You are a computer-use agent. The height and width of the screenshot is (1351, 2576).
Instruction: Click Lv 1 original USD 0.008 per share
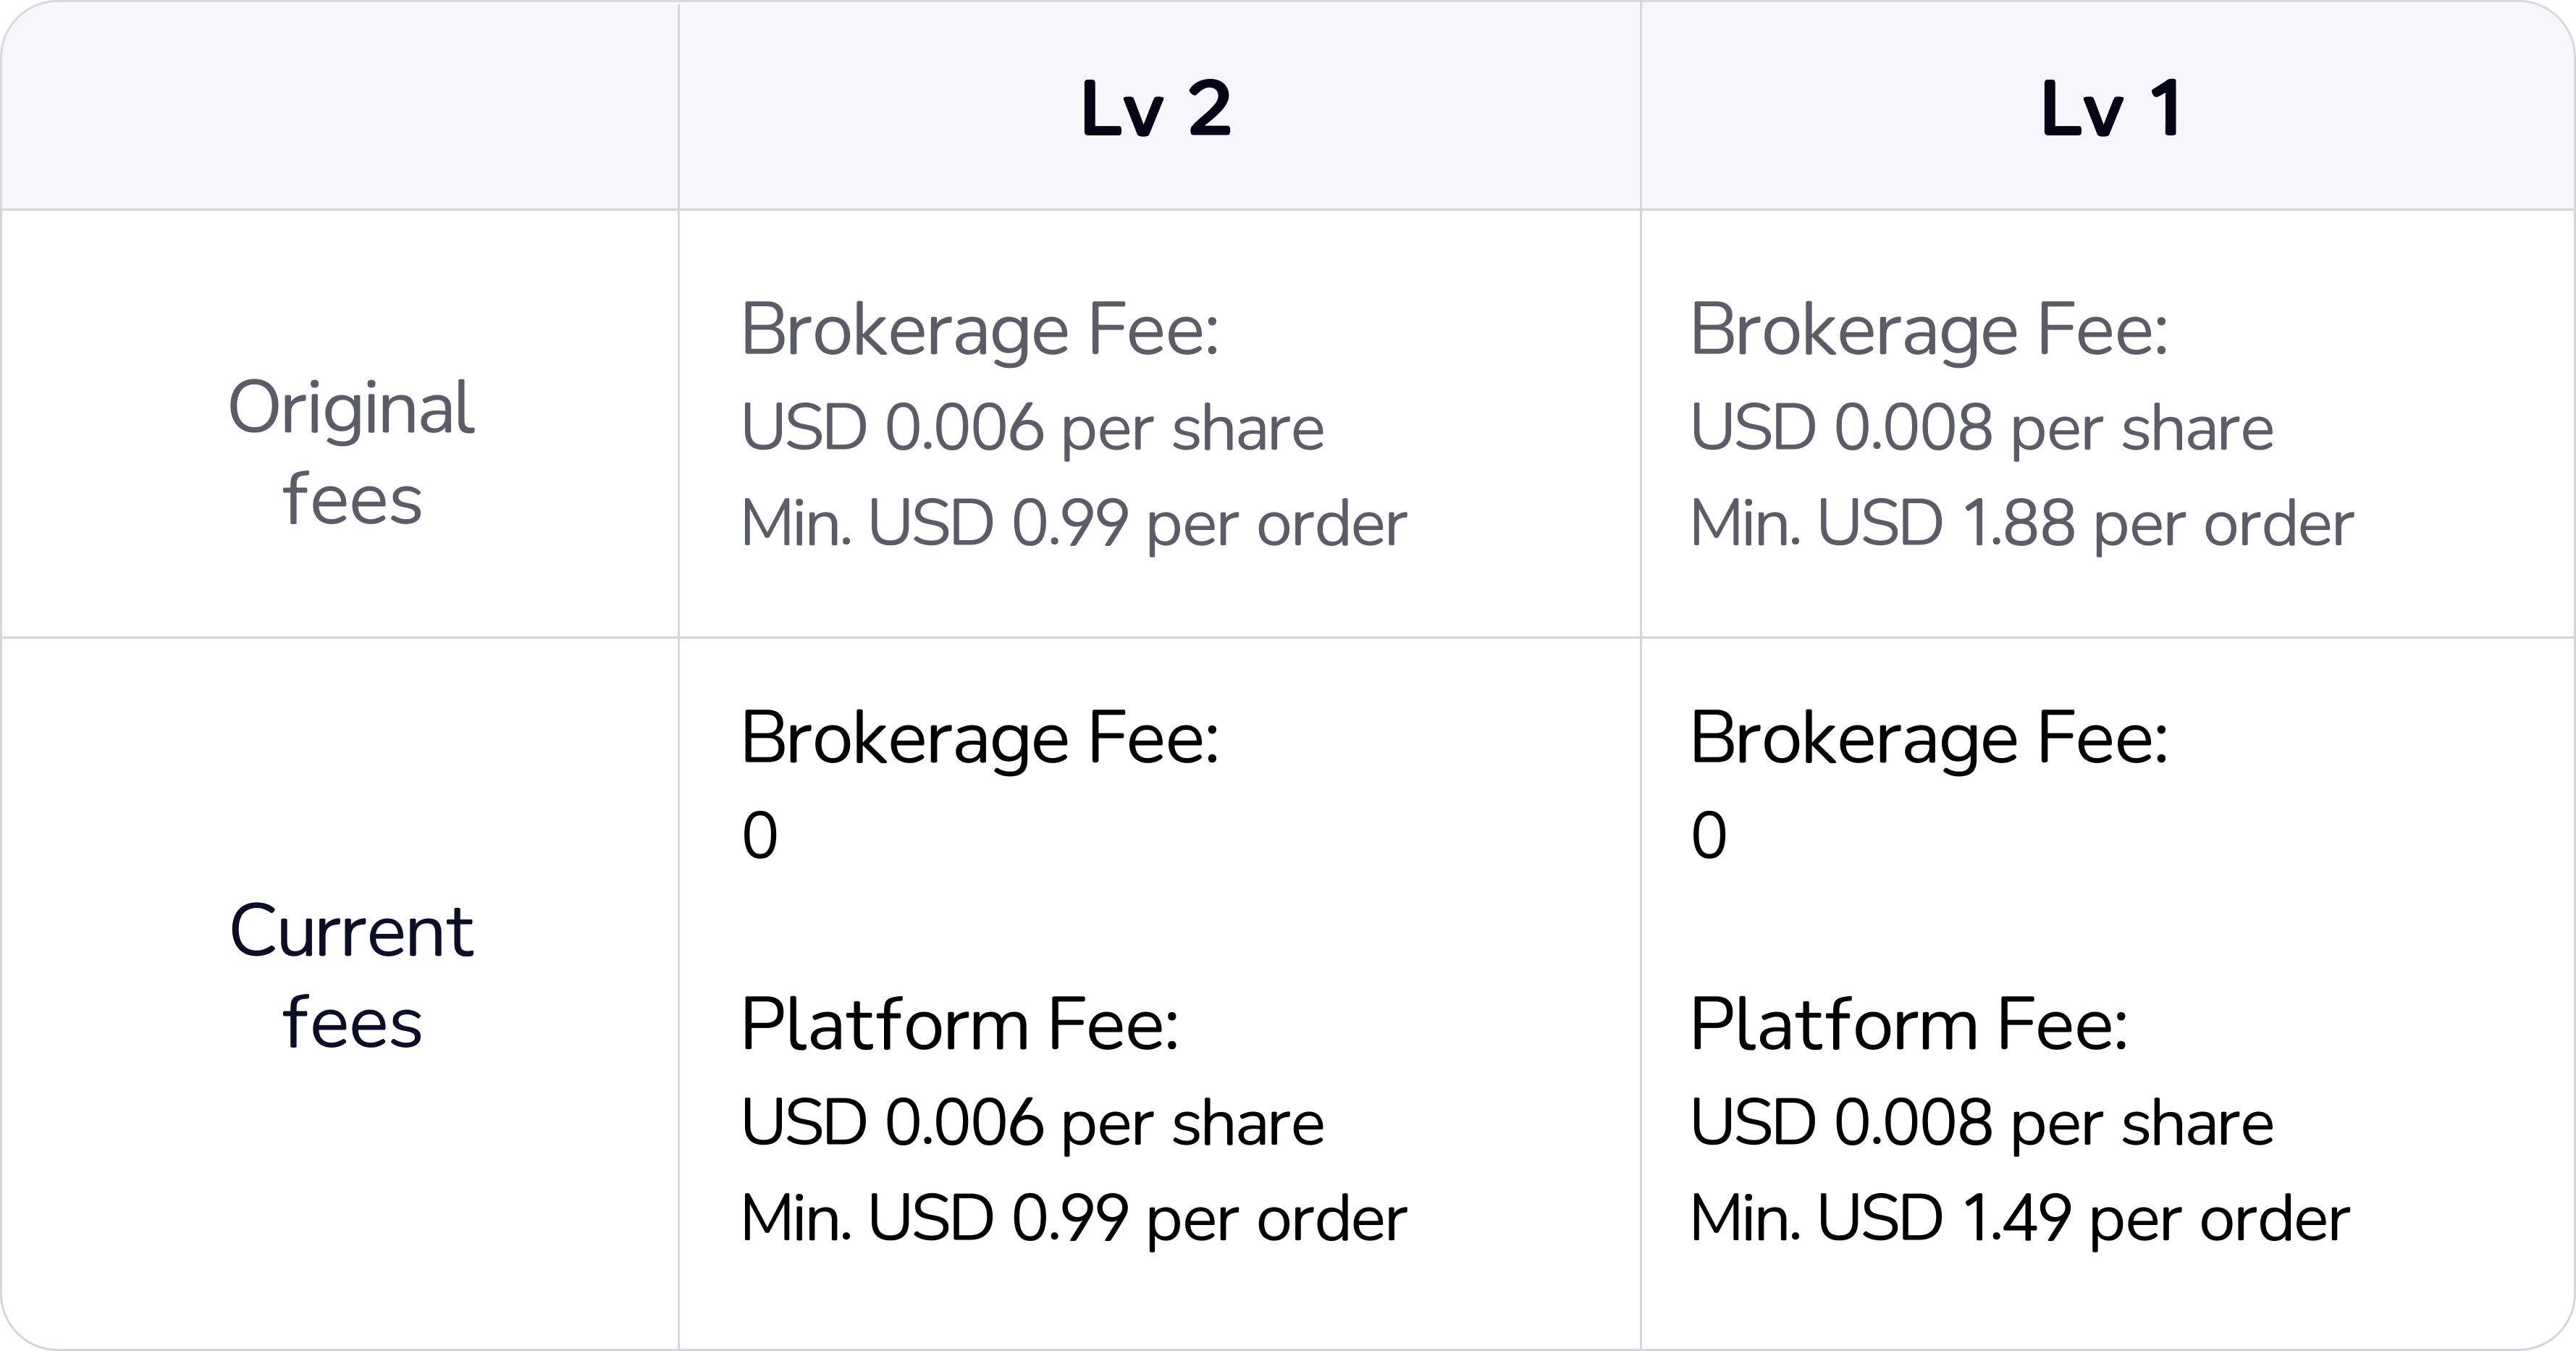point(1981,428)
